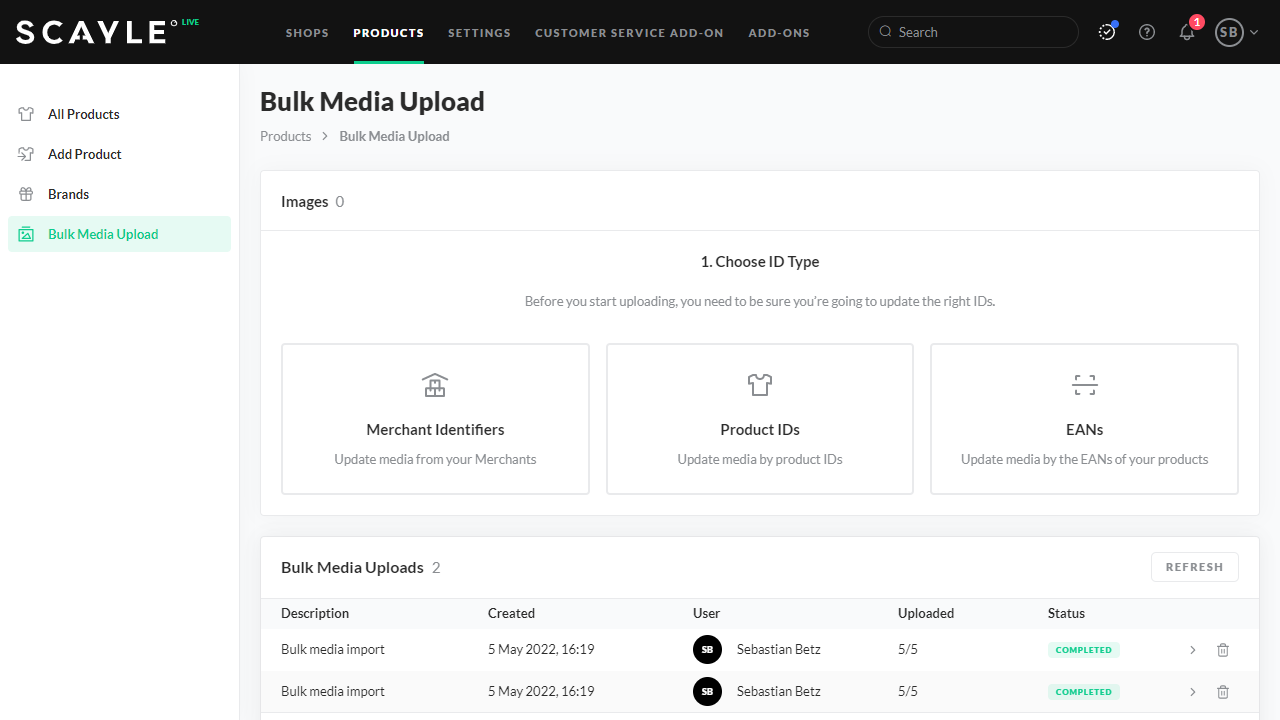The height and width of the screenshot is (720, 1280).
Task: Delete the first Bulk media import row
Action: 1223,650
